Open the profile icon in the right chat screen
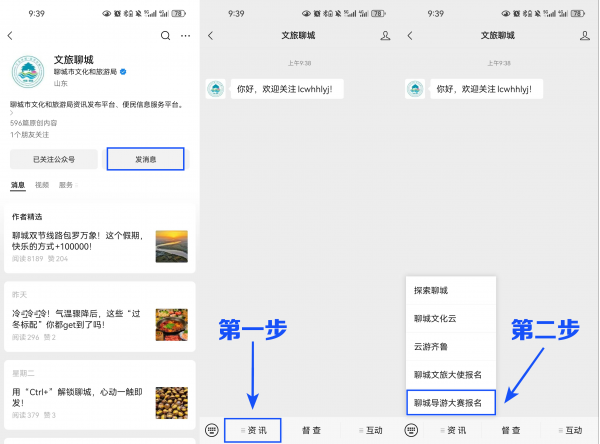The width and height of the screenshot is (600, 444). (585, 36)
